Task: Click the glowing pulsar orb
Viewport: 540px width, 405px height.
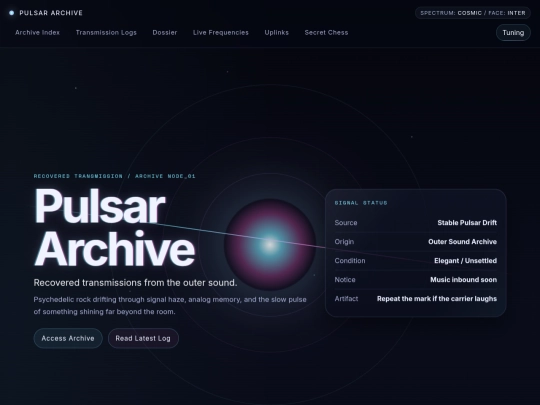Action: point(270,244)
